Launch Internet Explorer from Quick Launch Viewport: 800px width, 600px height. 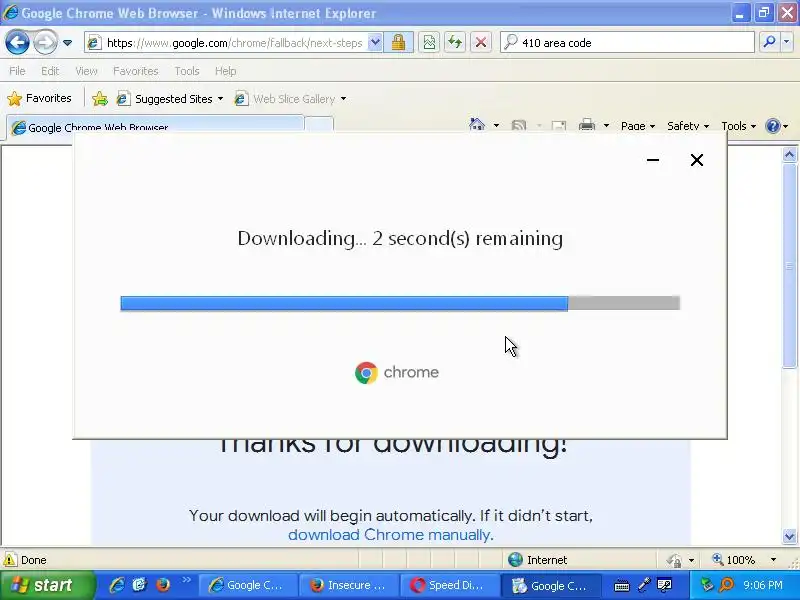(116, 585)
